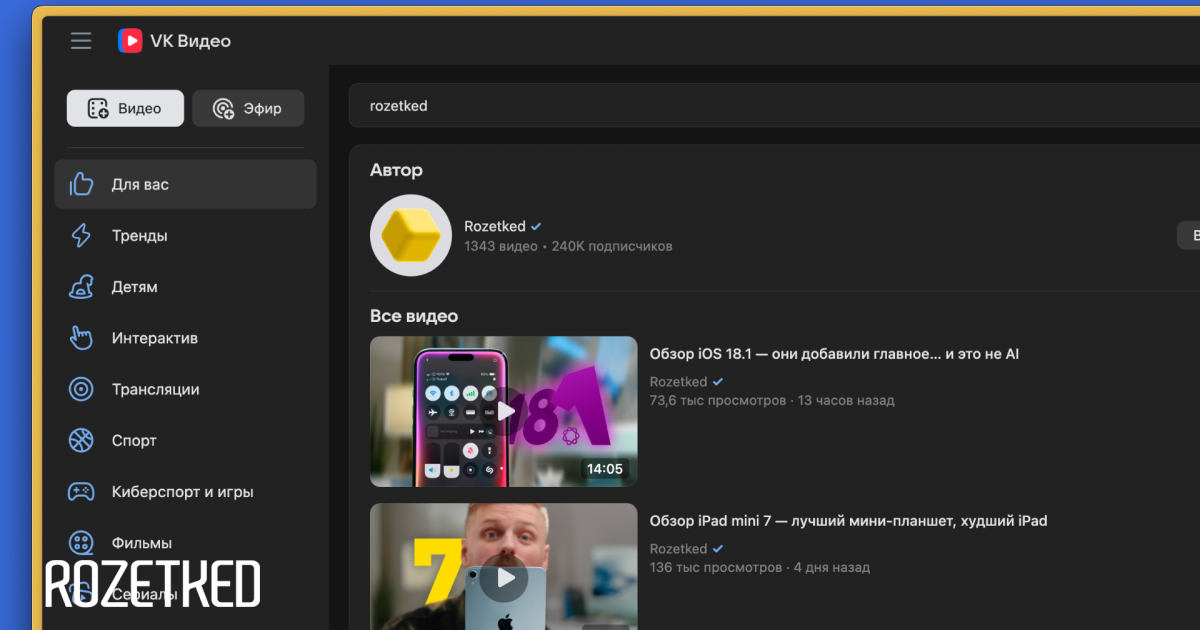Click the VK Видео logo icon

point(130,41)
